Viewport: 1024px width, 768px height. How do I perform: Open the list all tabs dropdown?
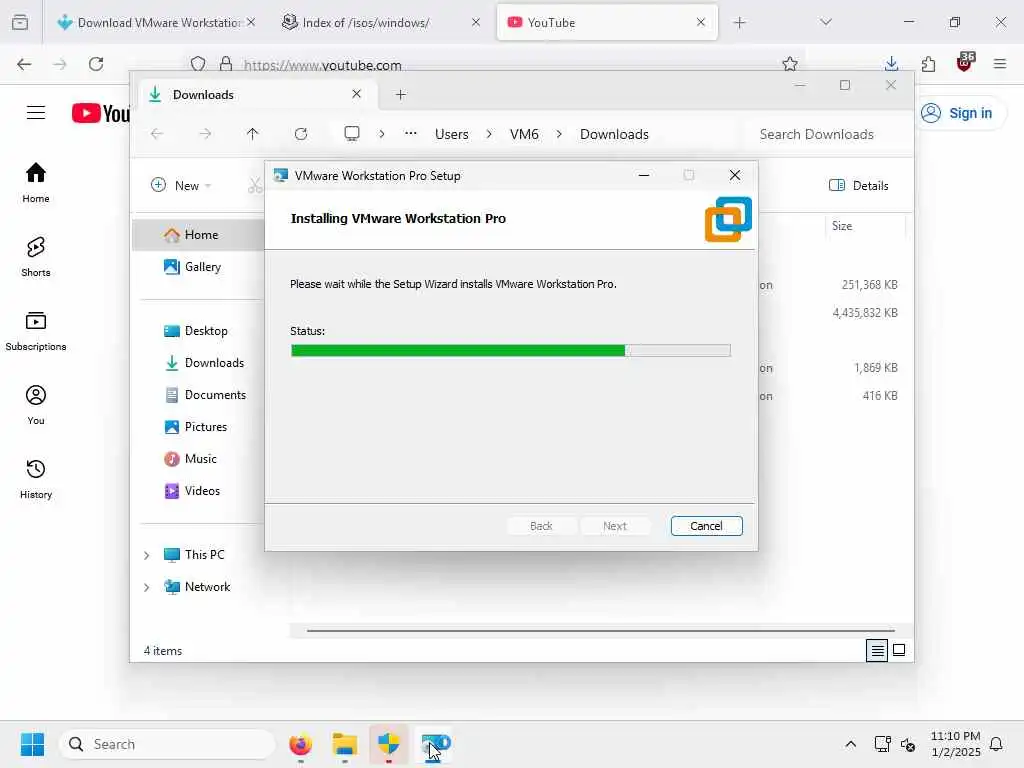[826, 22]
